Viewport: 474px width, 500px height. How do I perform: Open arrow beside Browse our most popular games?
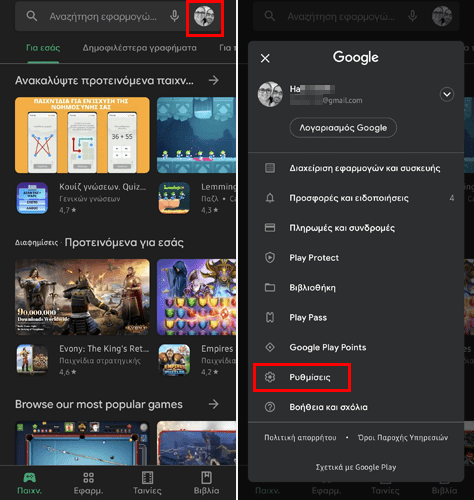point(213,404)
